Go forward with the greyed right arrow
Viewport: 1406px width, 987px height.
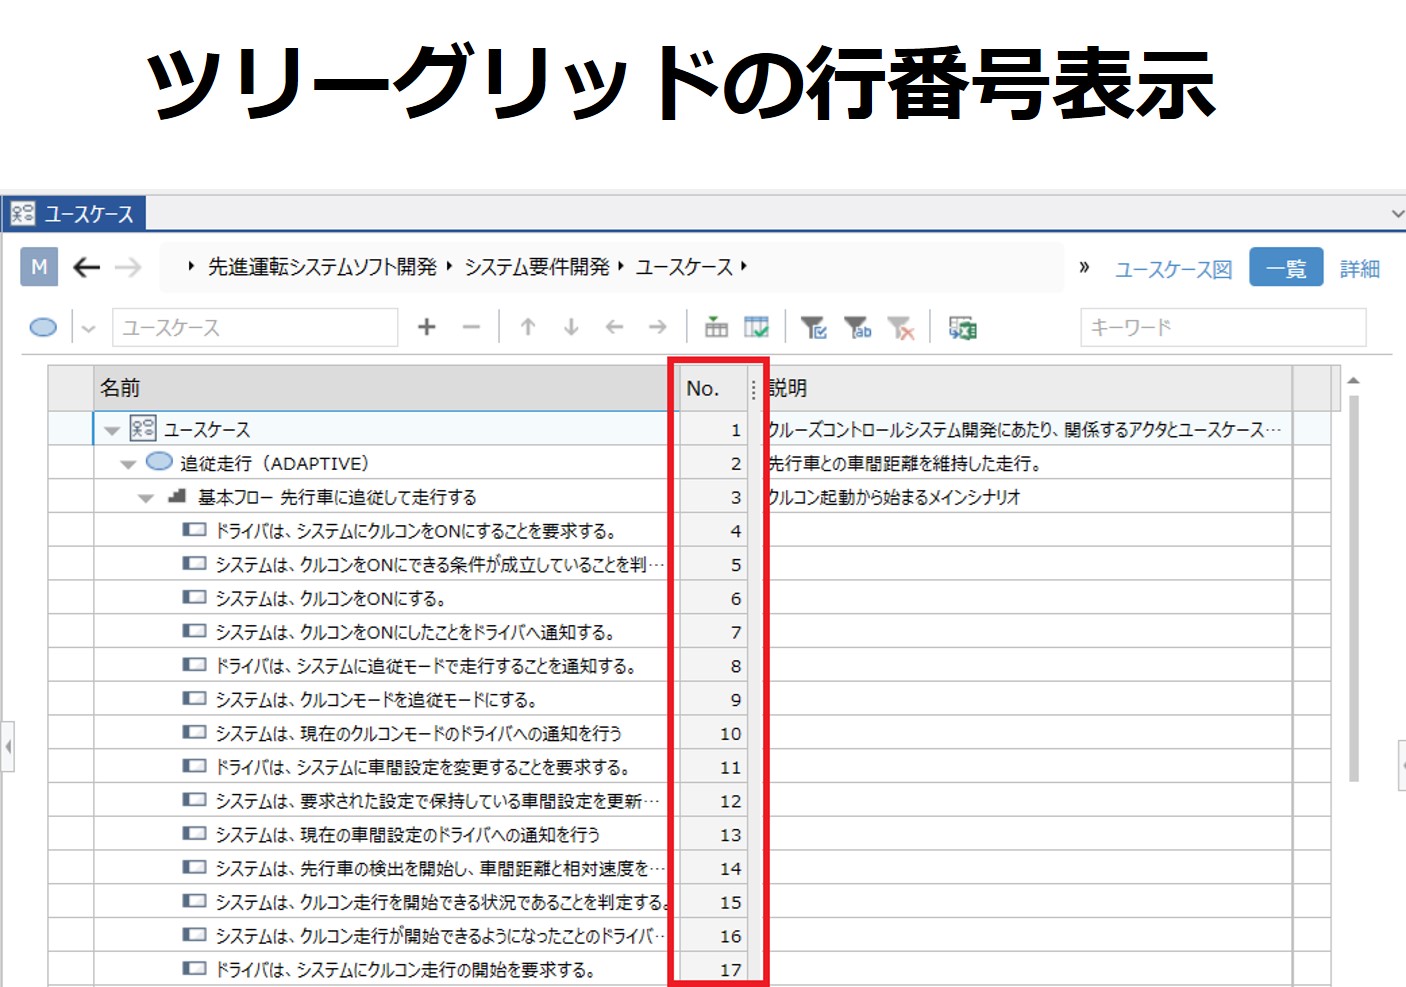[128, 267]
